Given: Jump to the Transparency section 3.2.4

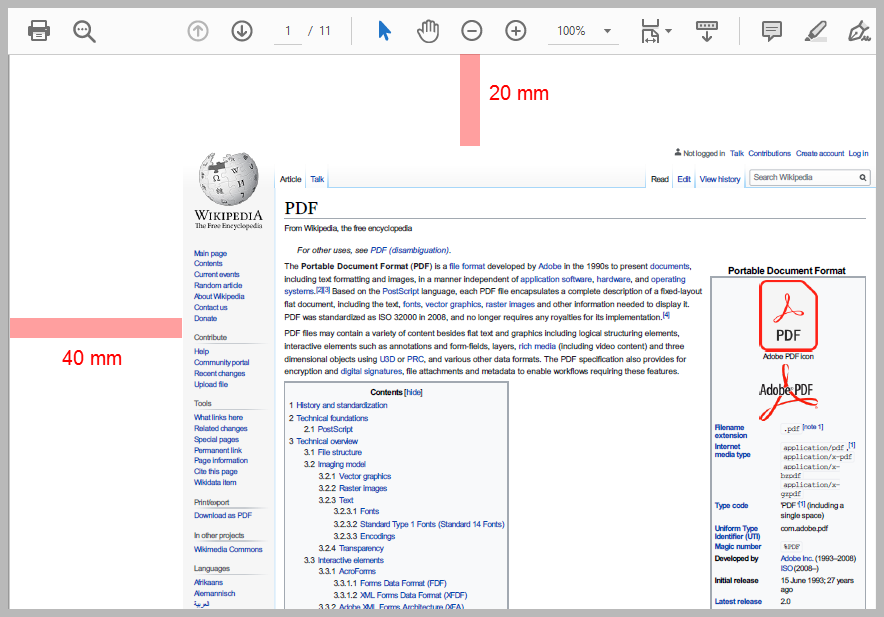Looking at the screenshot, I should (x=361, y=549).
